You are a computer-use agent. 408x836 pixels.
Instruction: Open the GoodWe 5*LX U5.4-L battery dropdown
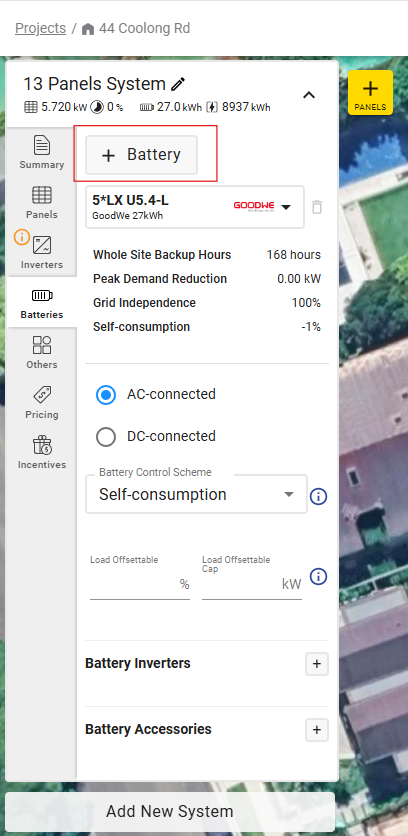[x=195, y=207]
